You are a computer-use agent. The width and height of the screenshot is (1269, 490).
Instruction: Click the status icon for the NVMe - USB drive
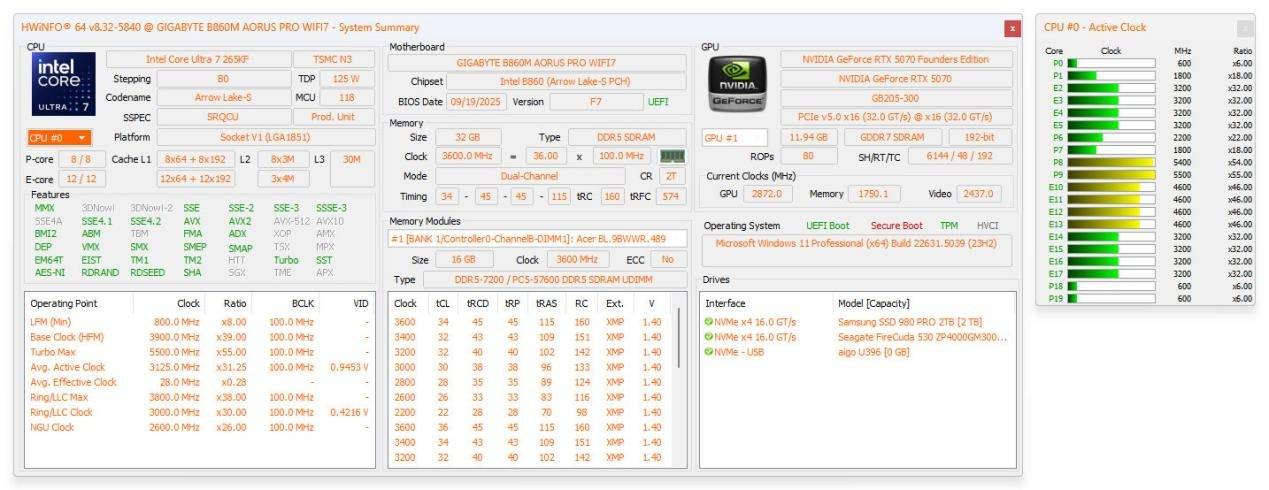tap(709, 352)
